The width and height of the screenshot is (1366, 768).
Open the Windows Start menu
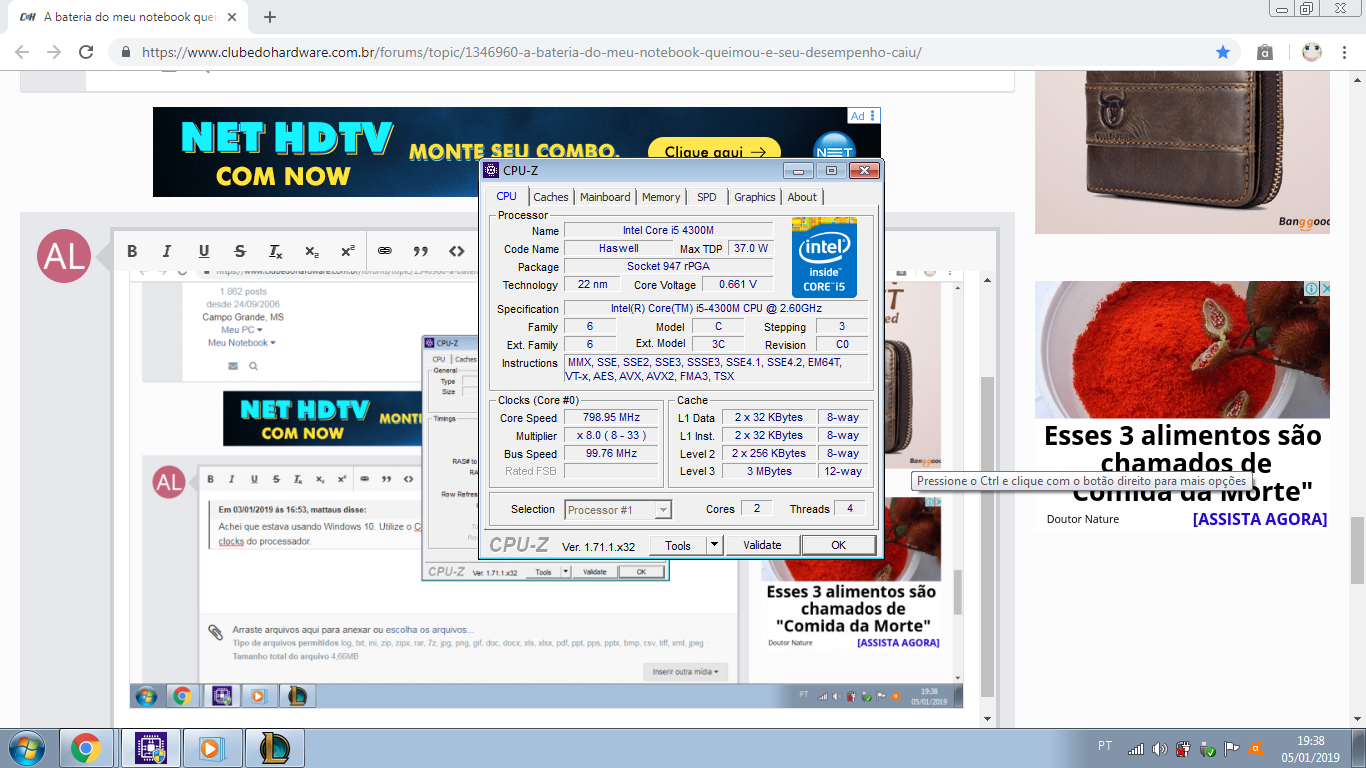(x=25, y=748)
